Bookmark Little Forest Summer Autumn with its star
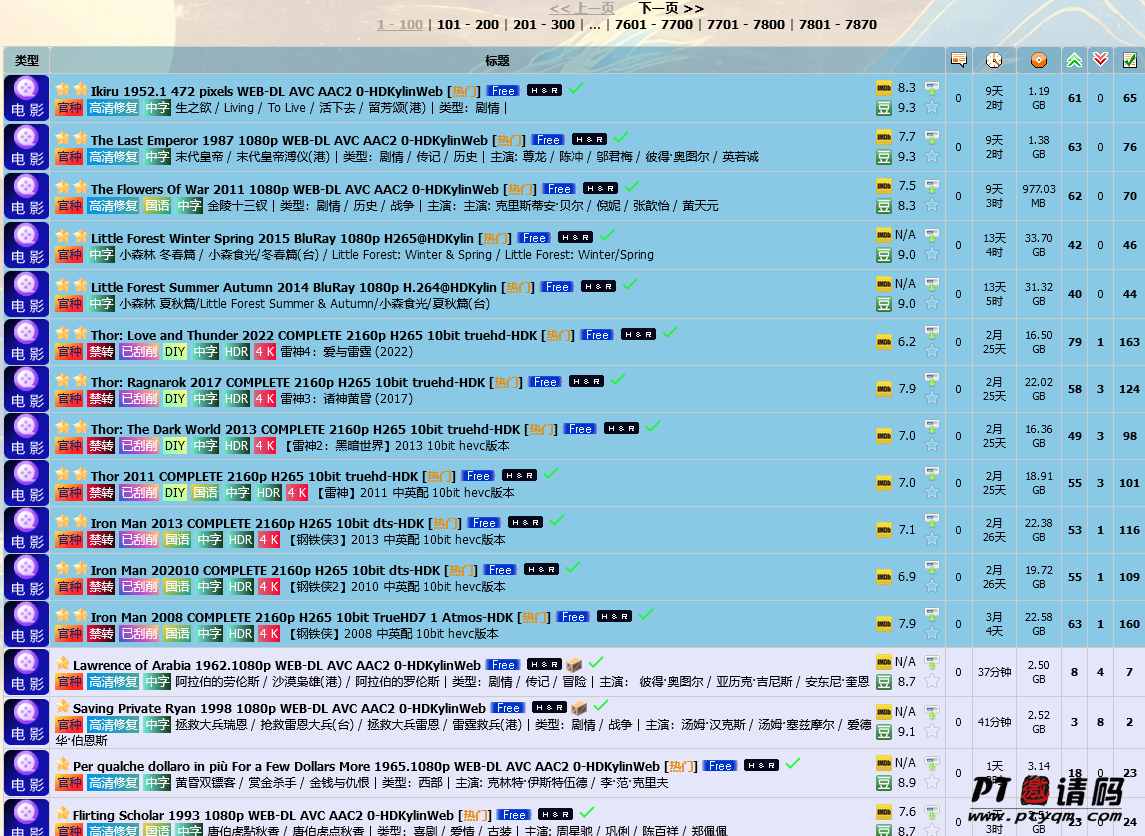Viewport: 1145px width, 836px height. [x=932, y=303]
